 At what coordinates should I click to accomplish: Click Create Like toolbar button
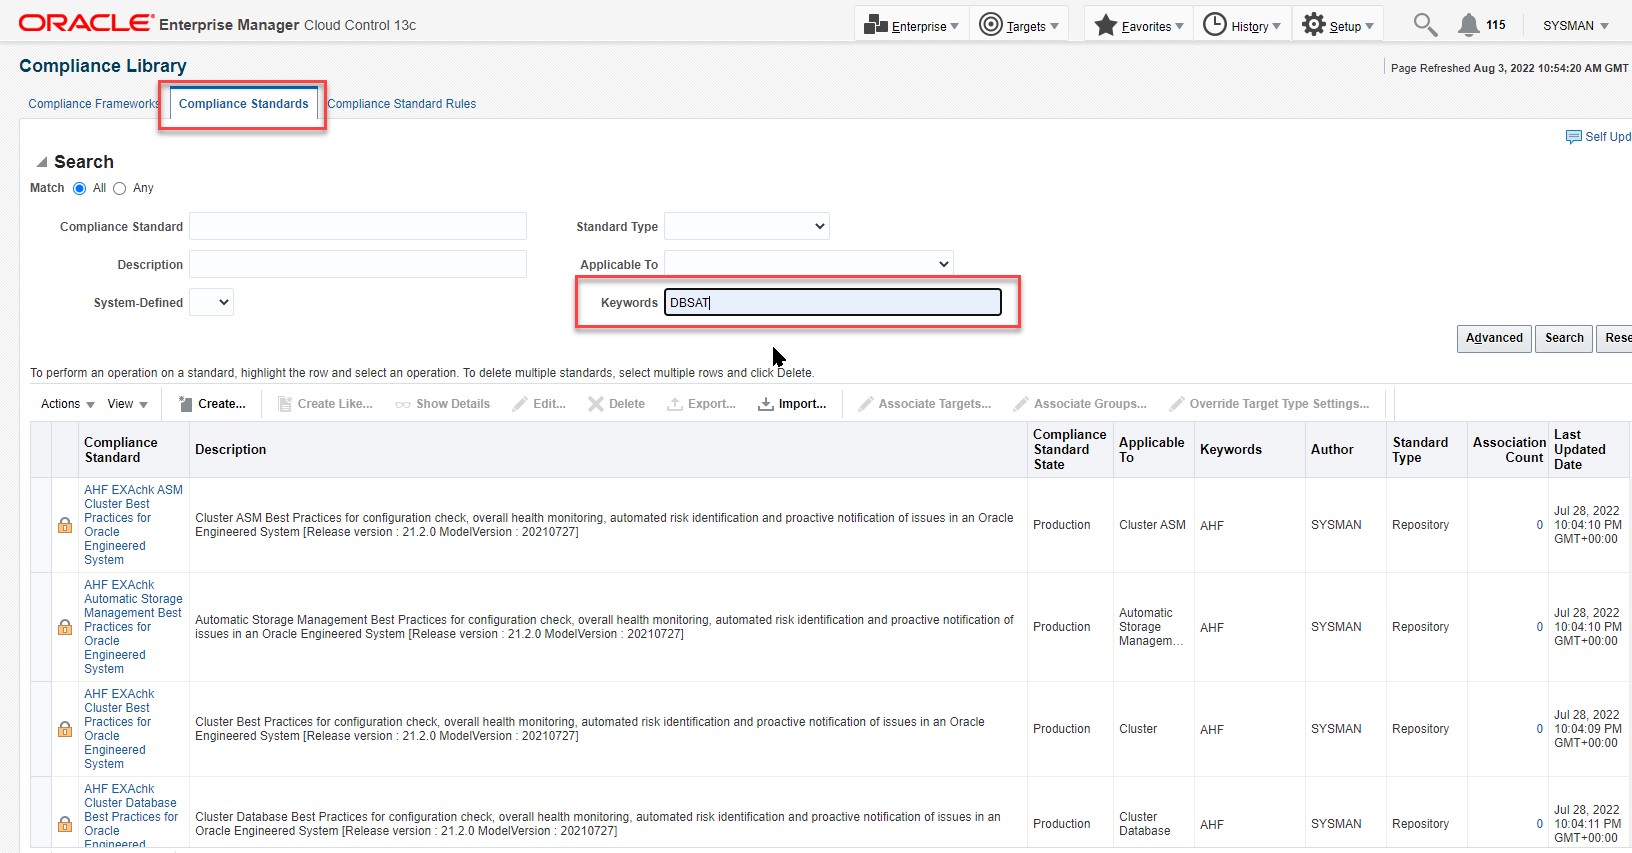325,404
